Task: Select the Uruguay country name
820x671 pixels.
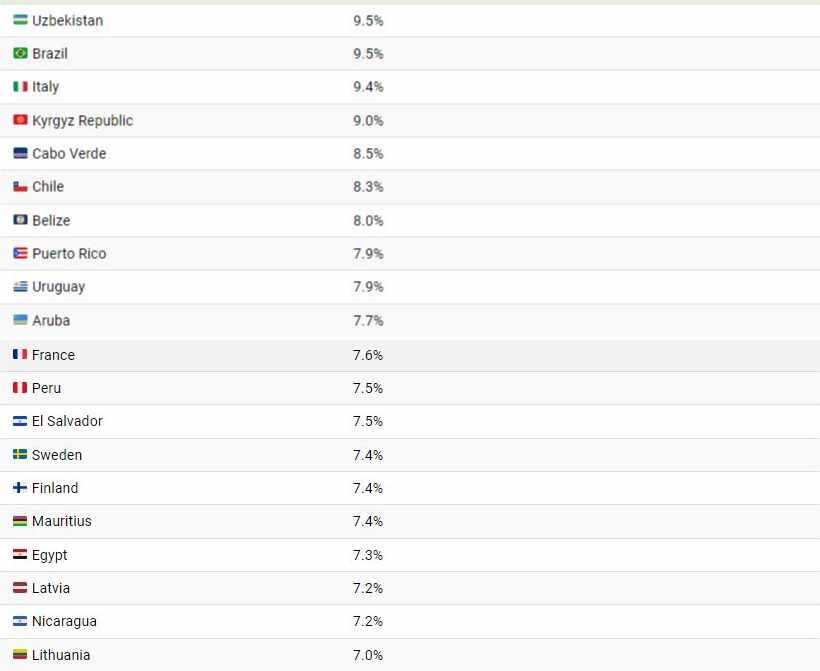Action: (x=58, y=287)
